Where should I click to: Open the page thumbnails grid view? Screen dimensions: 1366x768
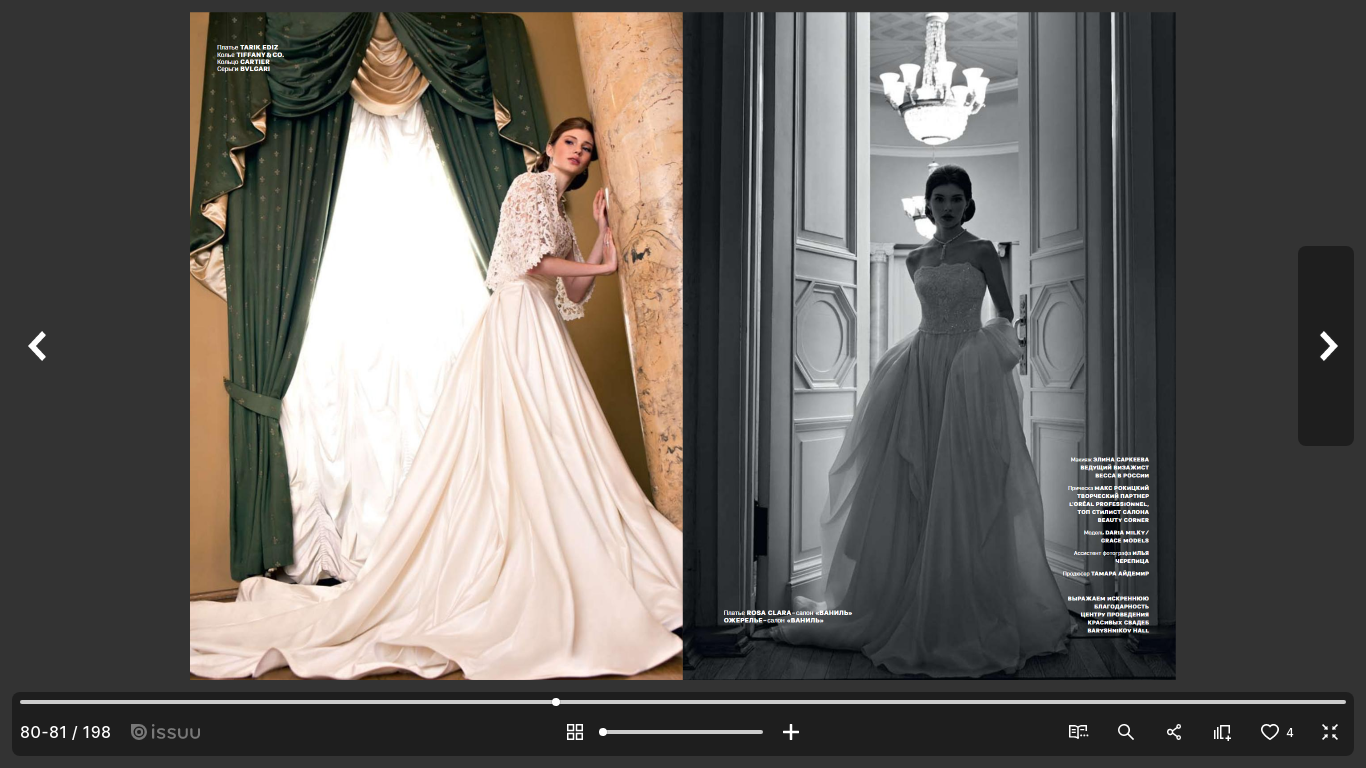coord(575,732)
